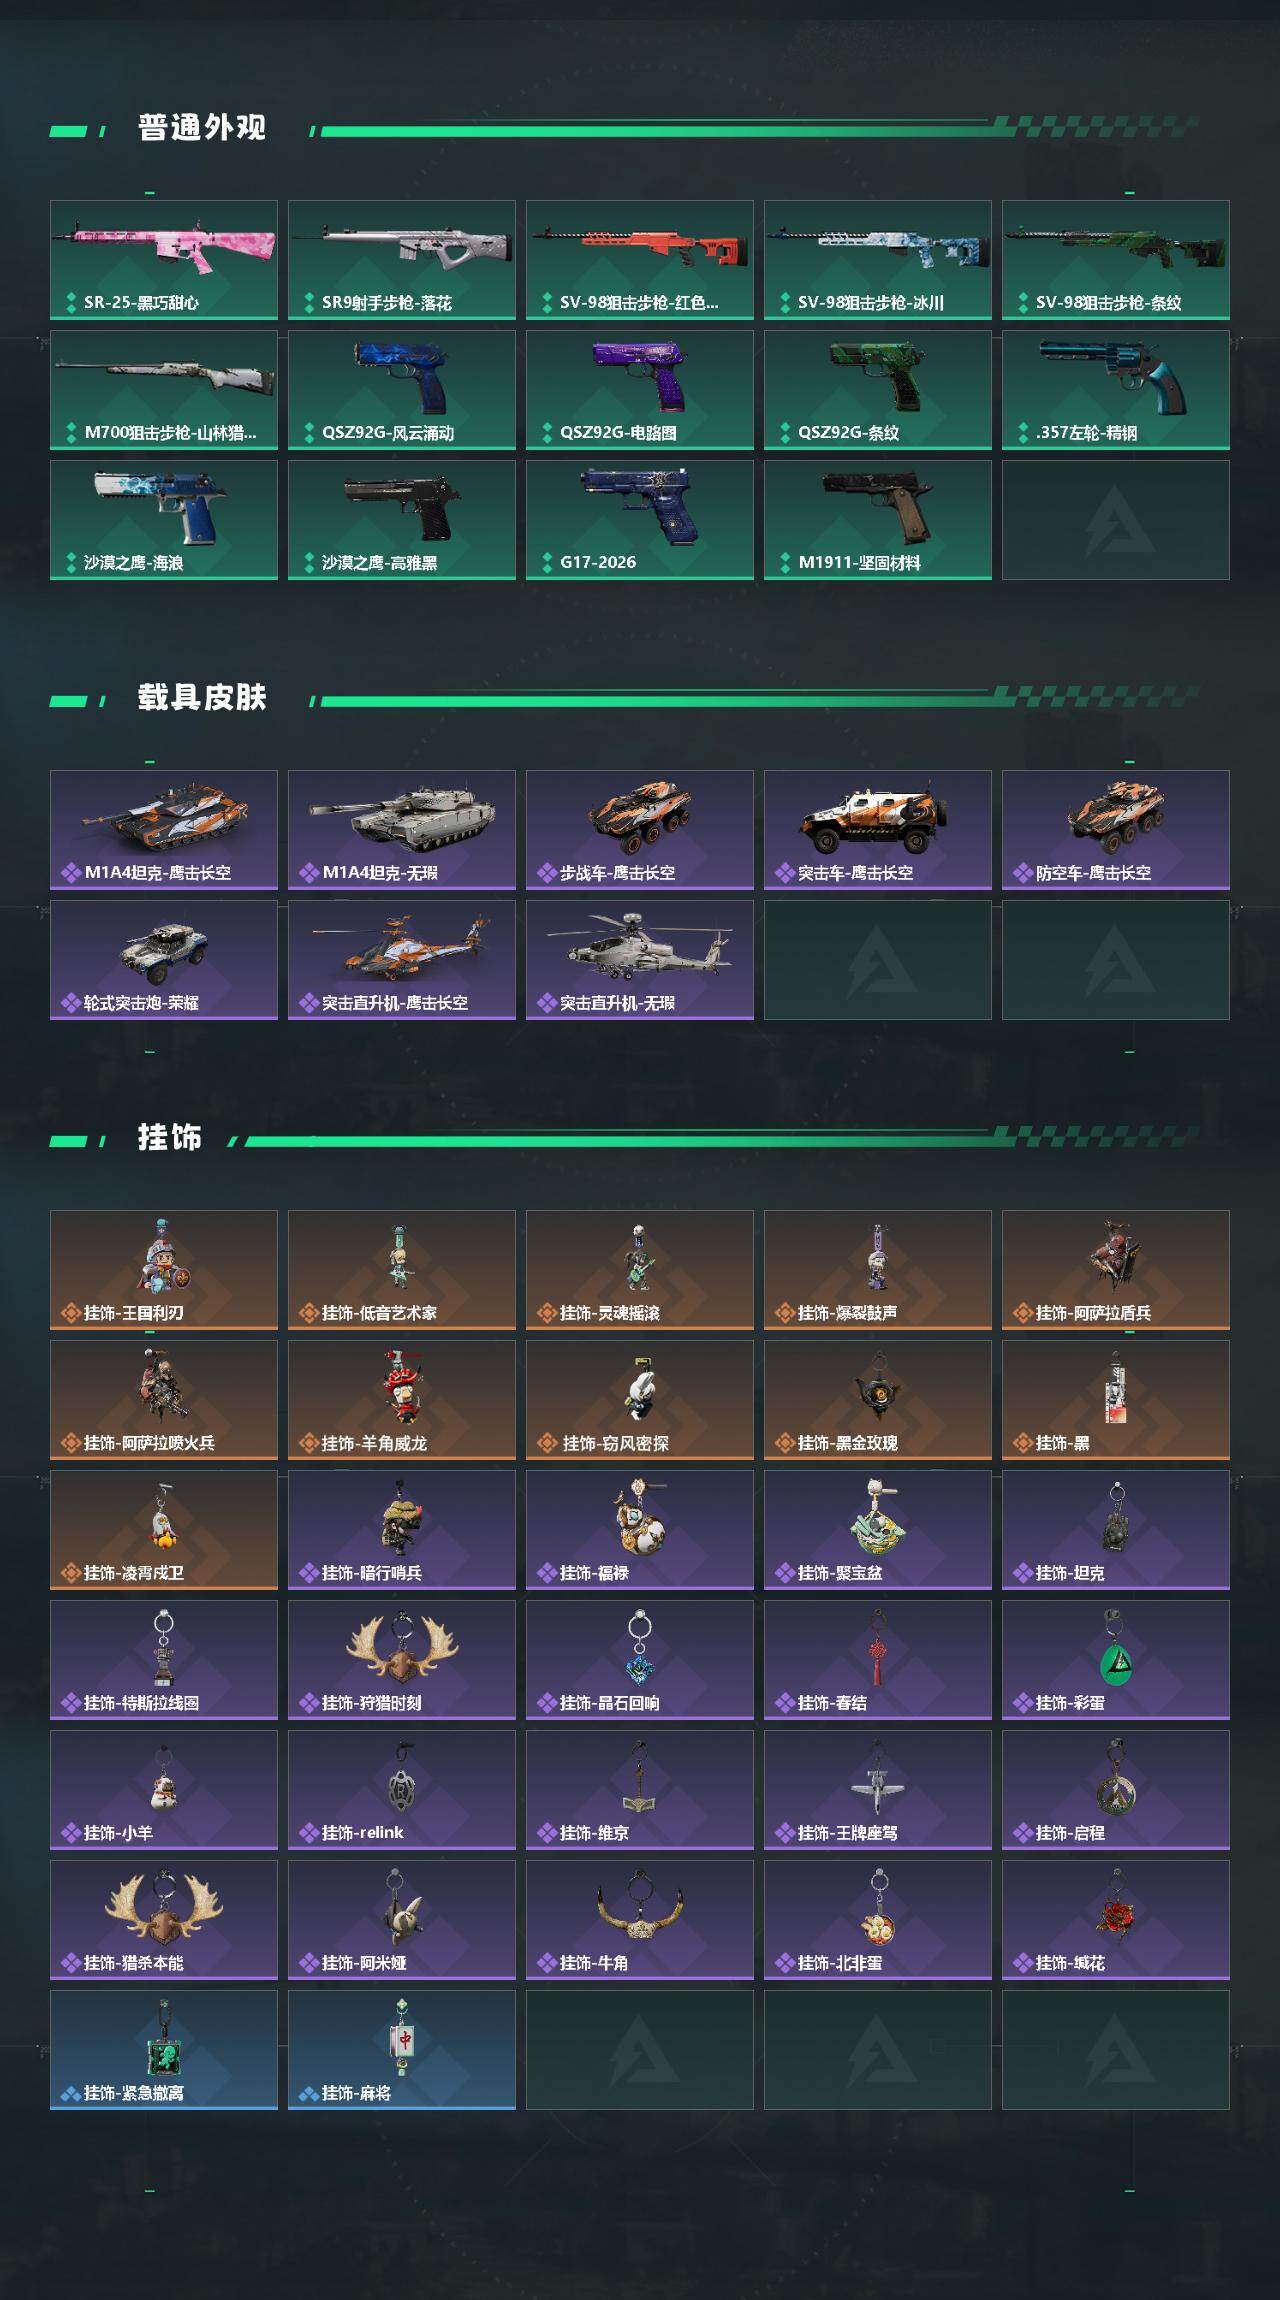This screenshot has width=1280, height=2300.
Task: Choose the 轮式突击炮-荣耀 vehicle card
Action: click(164, 960)
